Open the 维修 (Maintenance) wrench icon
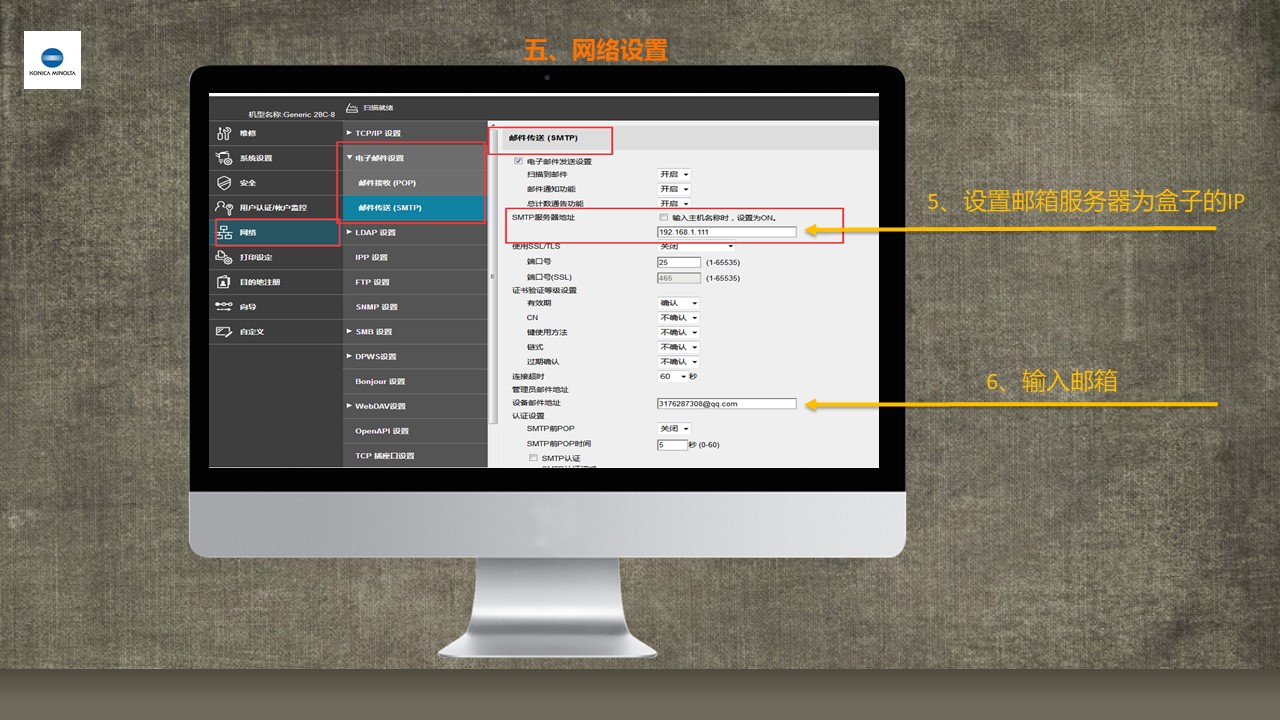1280x720 pixels. pyautogui.click(x=224, y=133)
